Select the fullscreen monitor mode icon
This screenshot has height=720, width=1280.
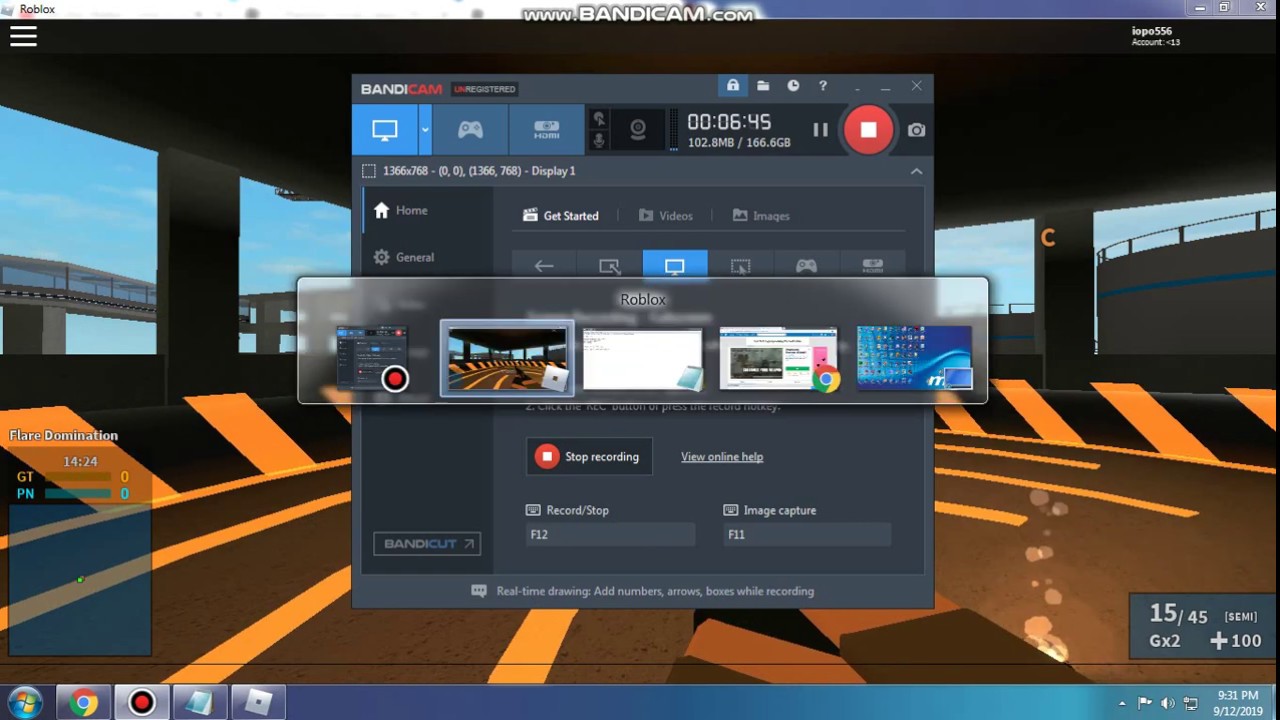pyautogui.click(x=675, y=265)
